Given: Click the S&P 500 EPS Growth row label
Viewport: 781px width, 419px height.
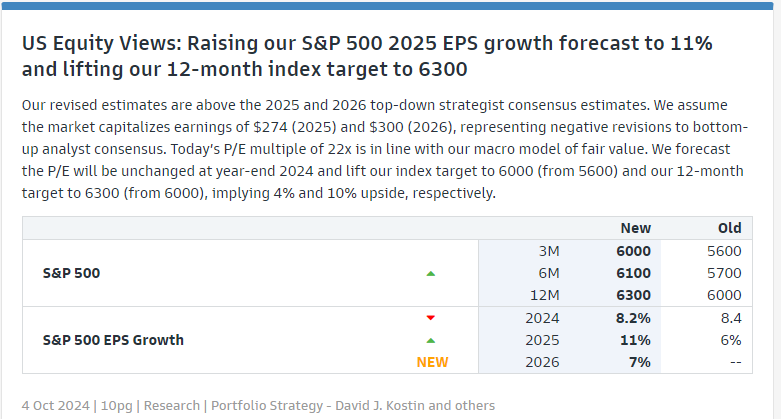Looking at the screenshot, I should [x=113, y=340].
